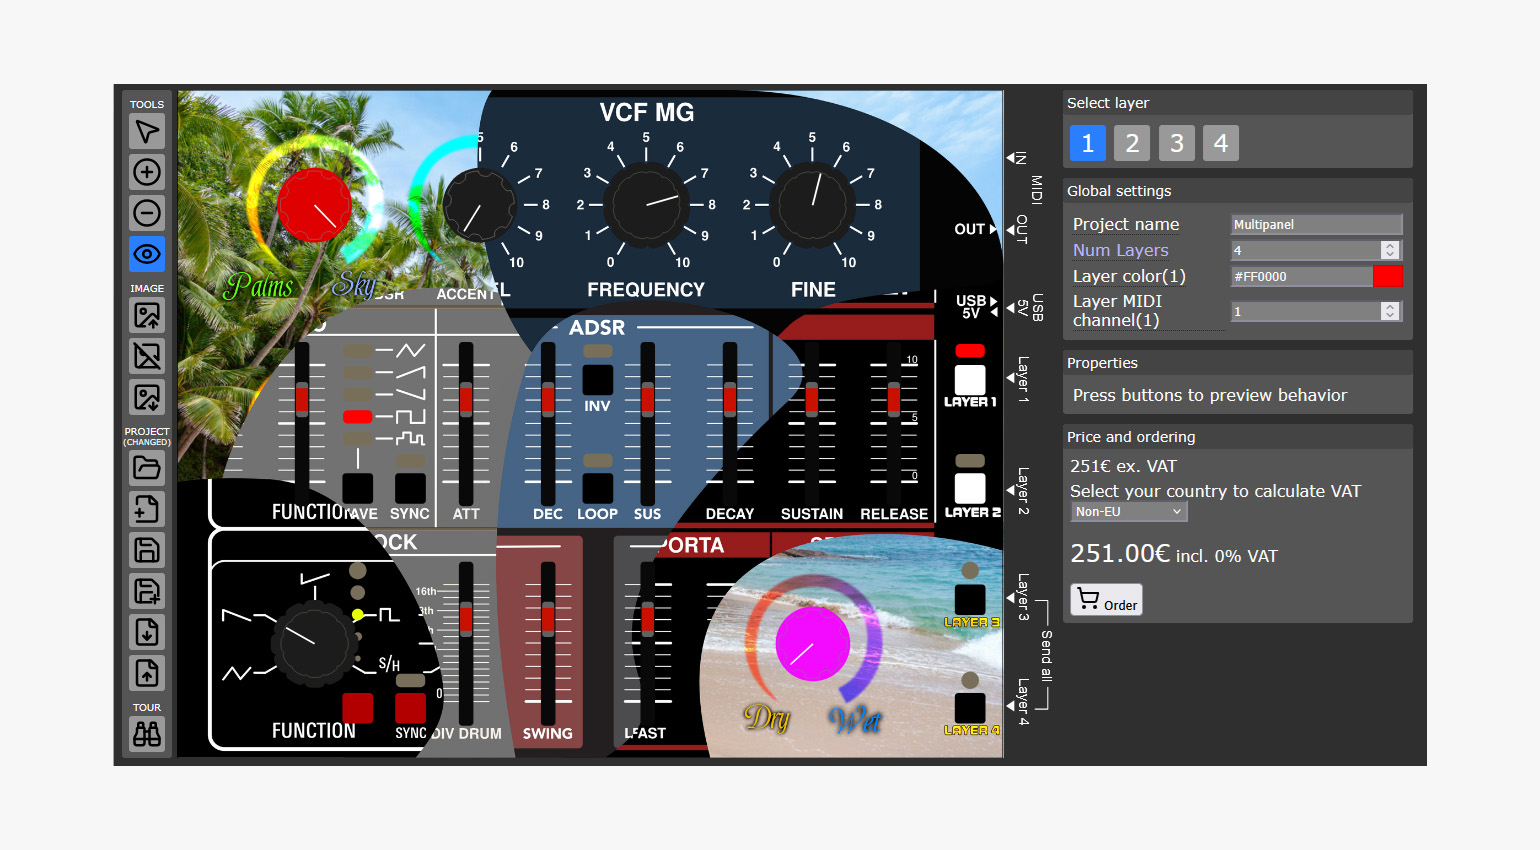
Task: Click the Layer MIDI channel stepper arrows
Action: (x=1389, y=311)
